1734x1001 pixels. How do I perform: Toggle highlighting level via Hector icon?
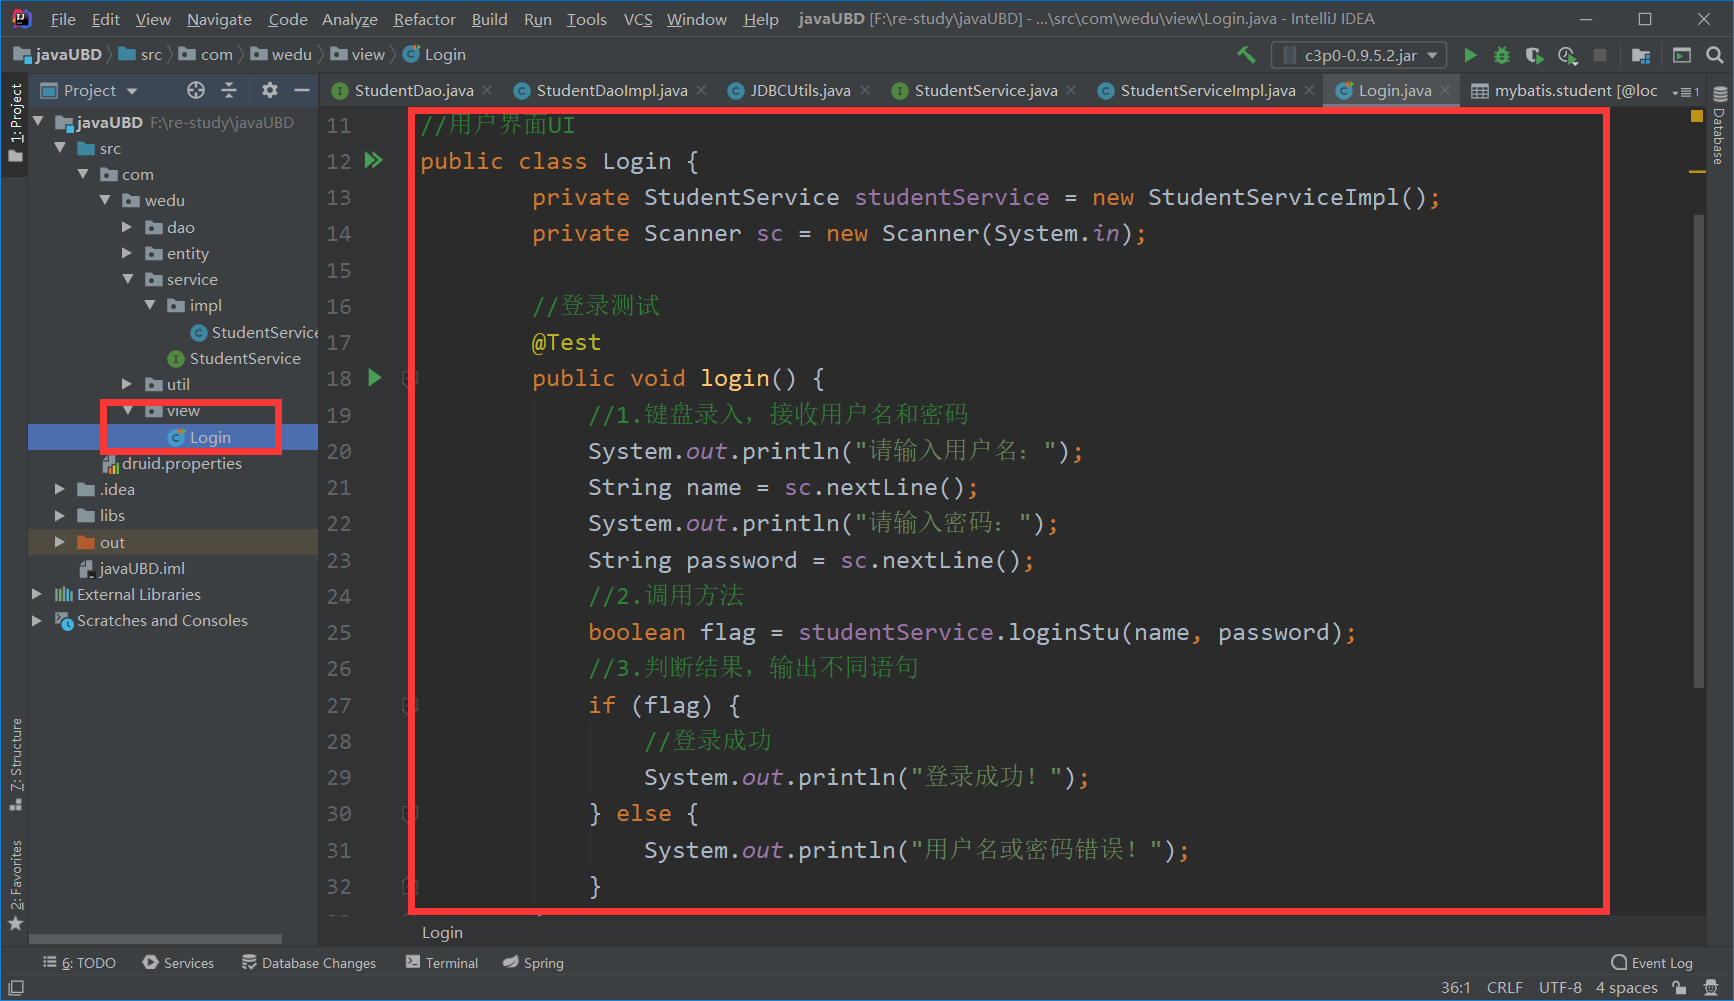pyautogui.click(x=1710, y=987)
